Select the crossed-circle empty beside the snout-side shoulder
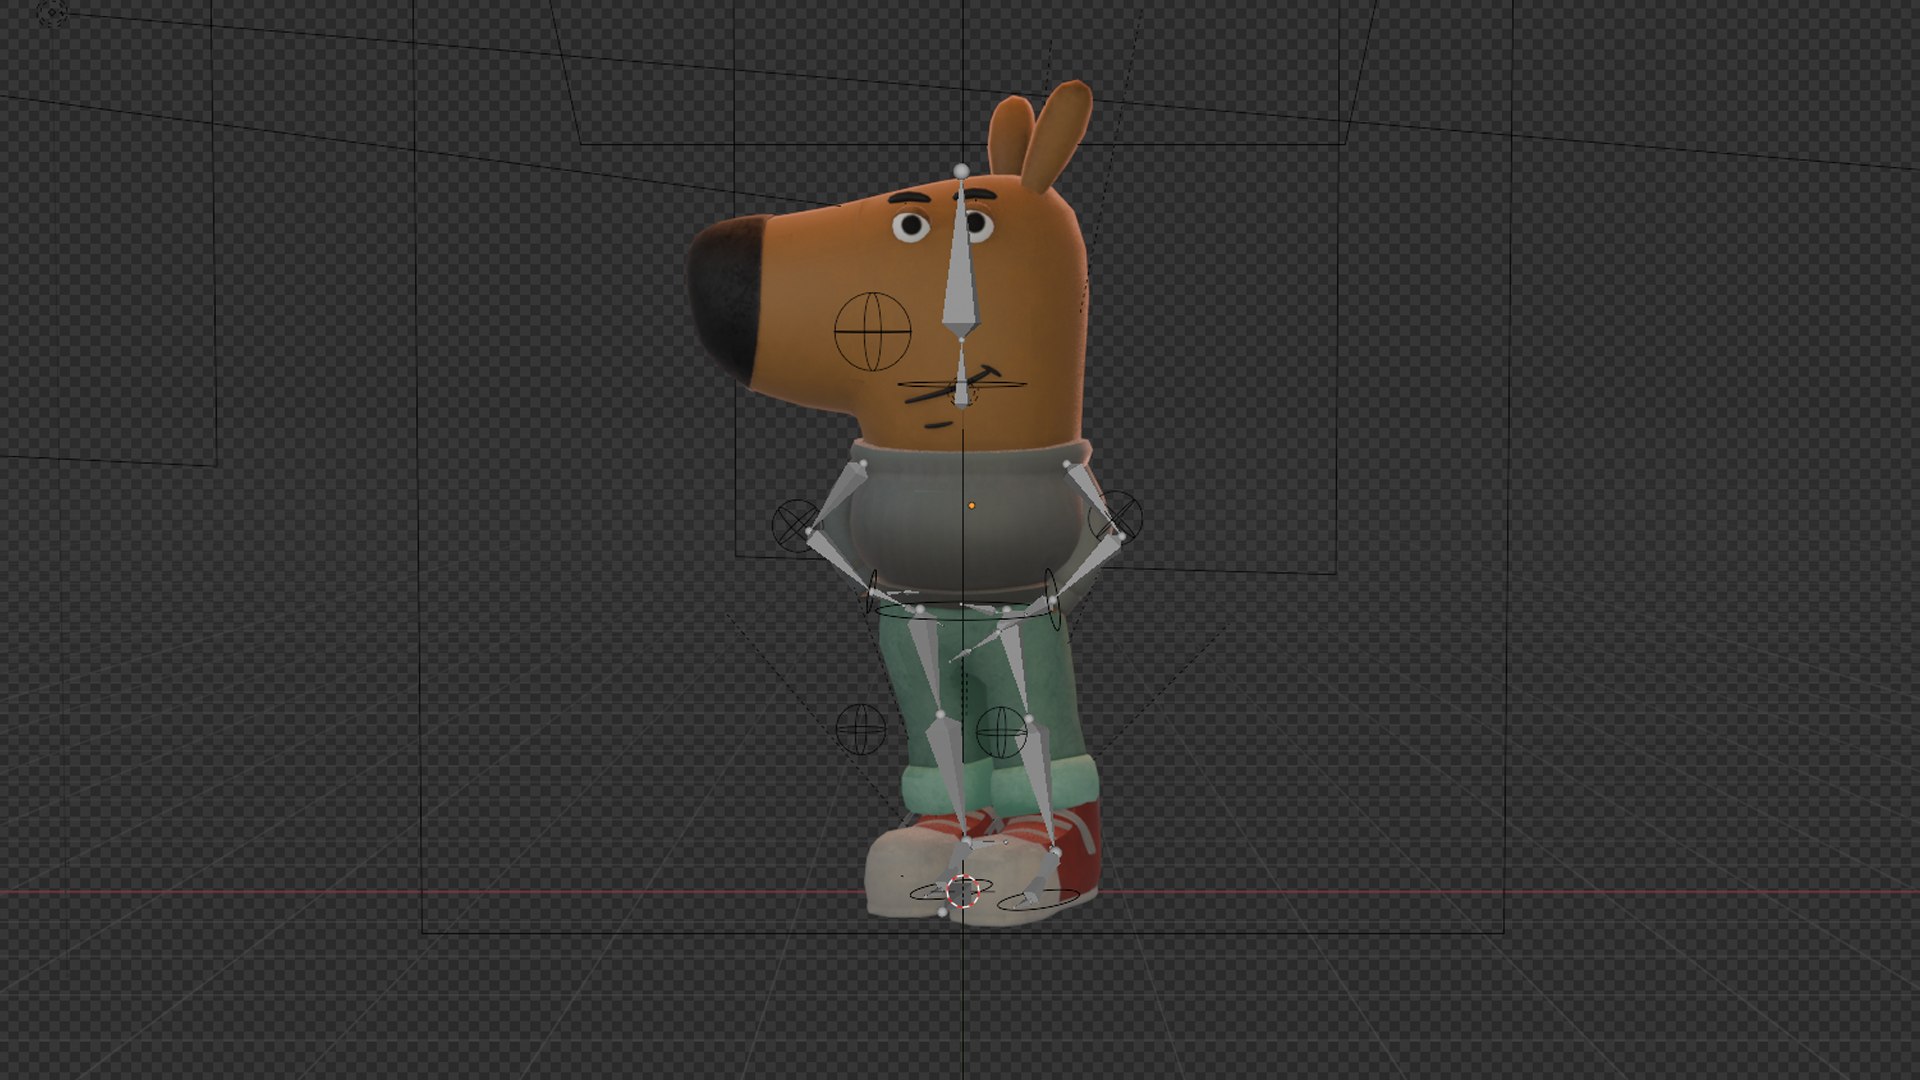 pos(797,525)
